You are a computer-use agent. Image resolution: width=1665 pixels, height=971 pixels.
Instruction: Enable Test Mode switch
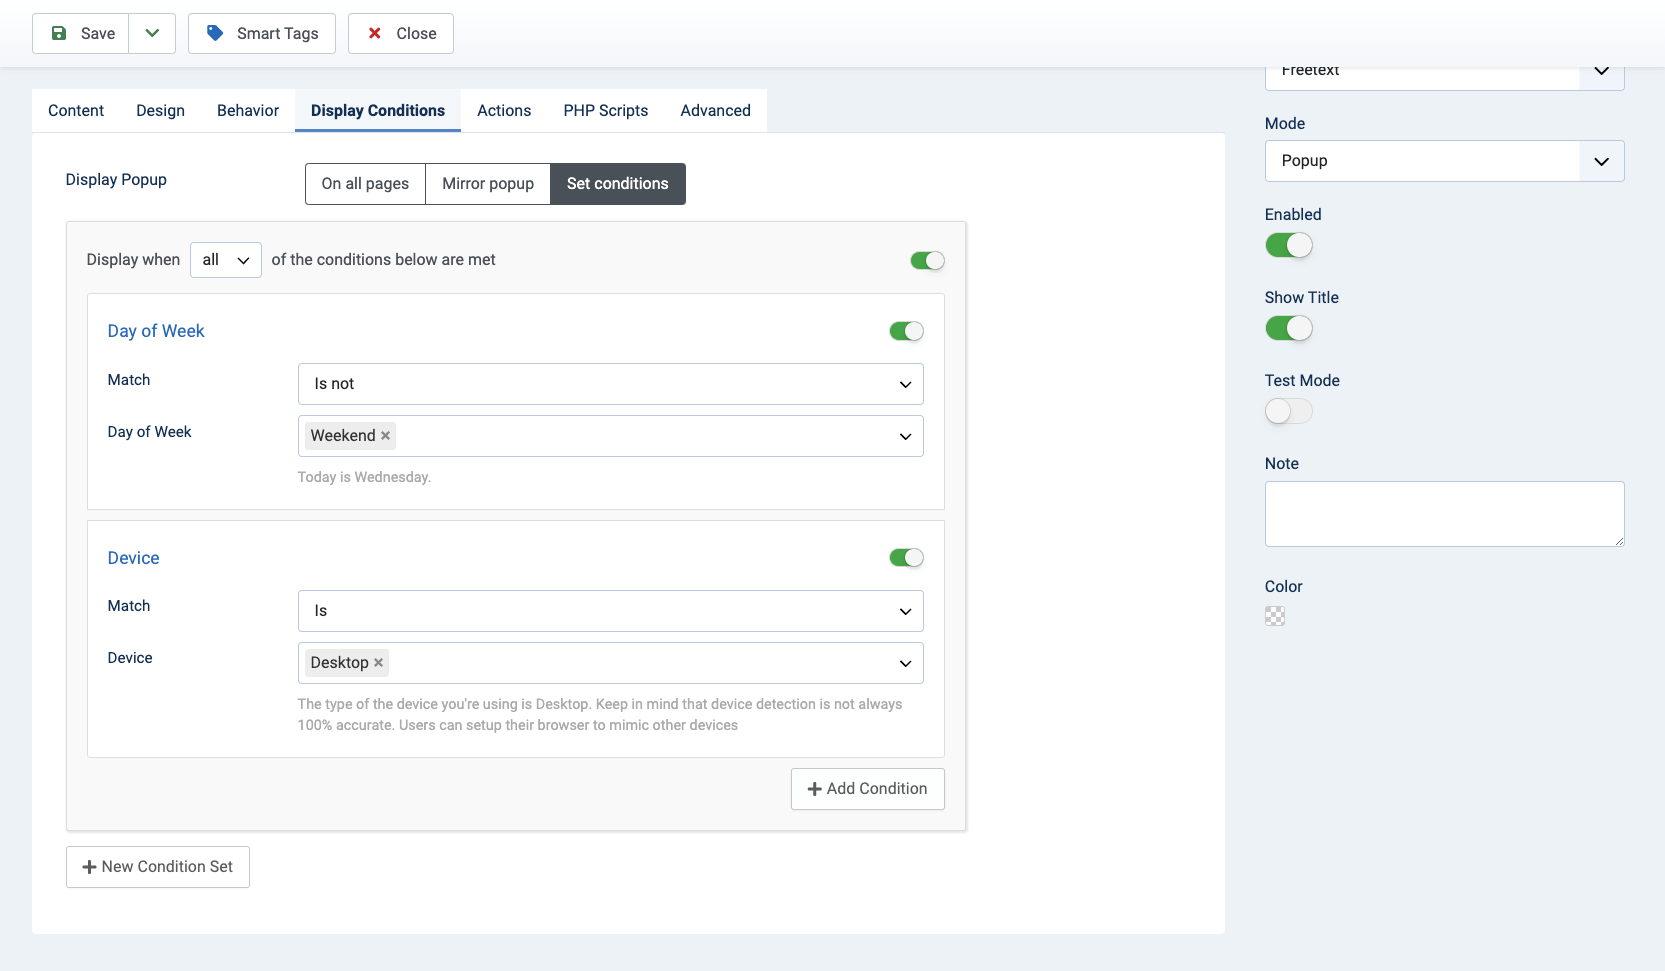[x=1289, y=411]
